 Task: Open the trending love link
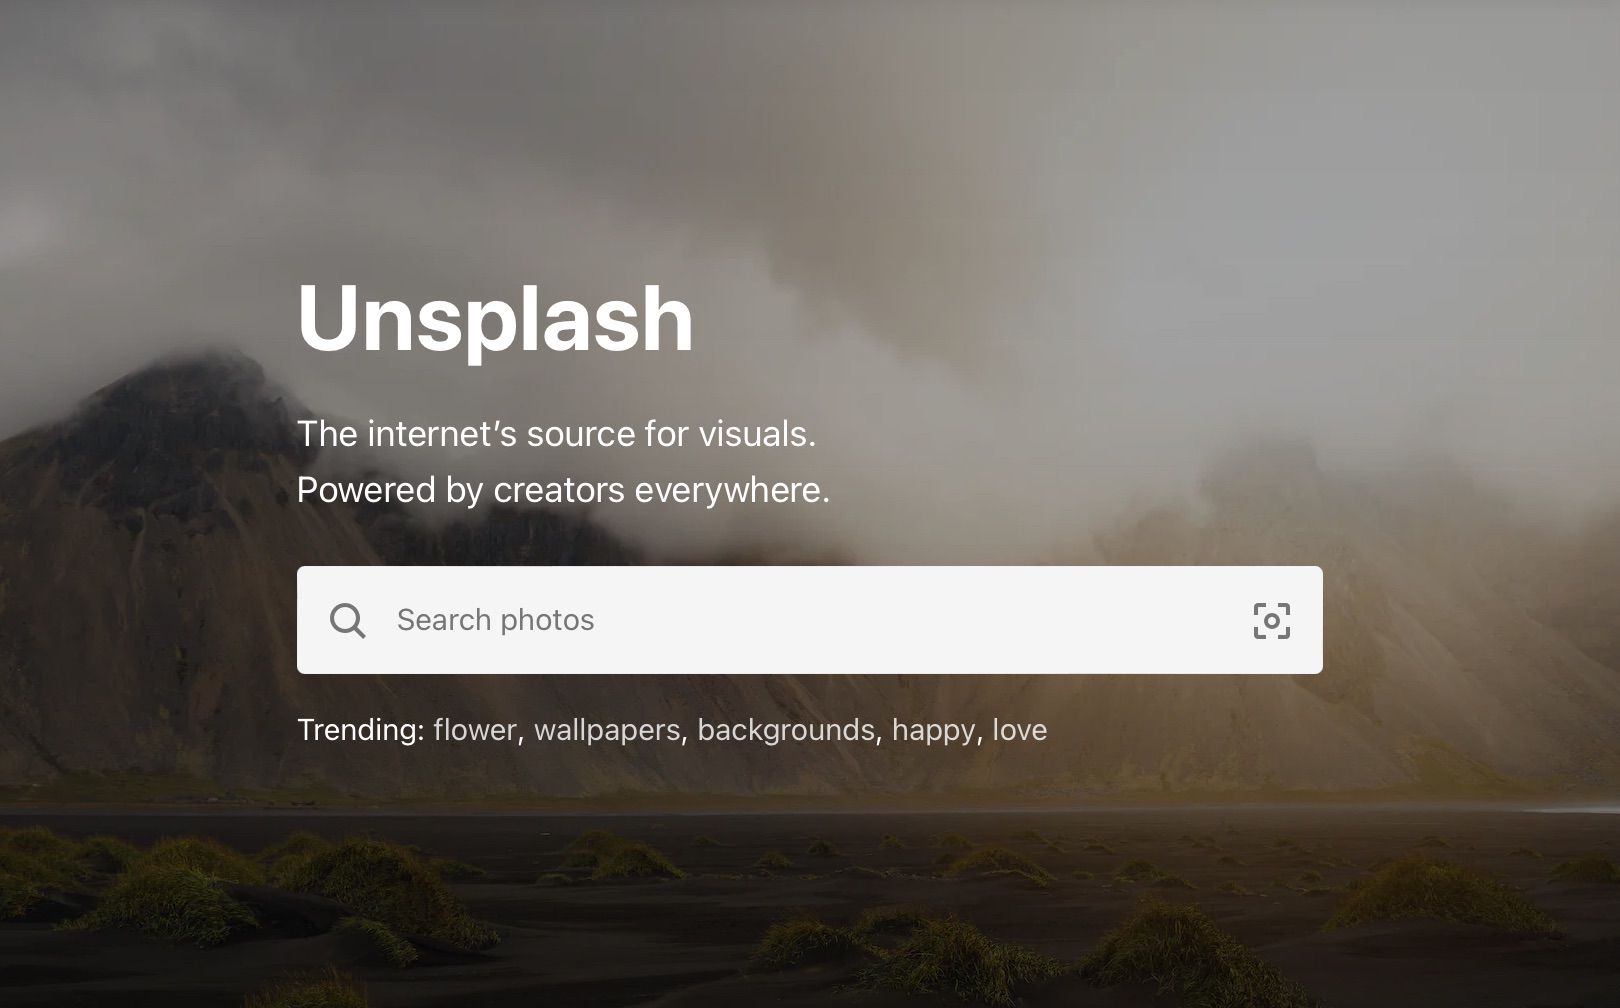(x=1020, y=730)
